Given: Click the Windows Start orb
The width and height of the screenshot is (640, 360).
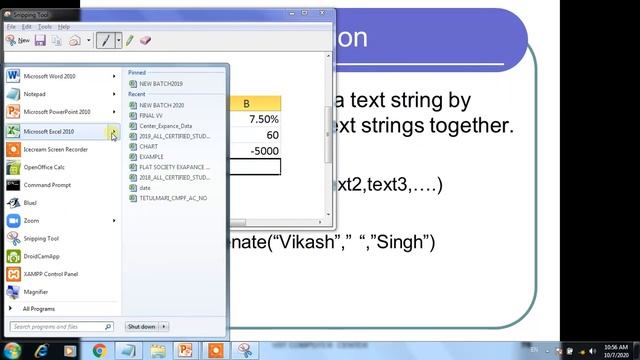Looking at the screenshot, I should coord(12,350).
